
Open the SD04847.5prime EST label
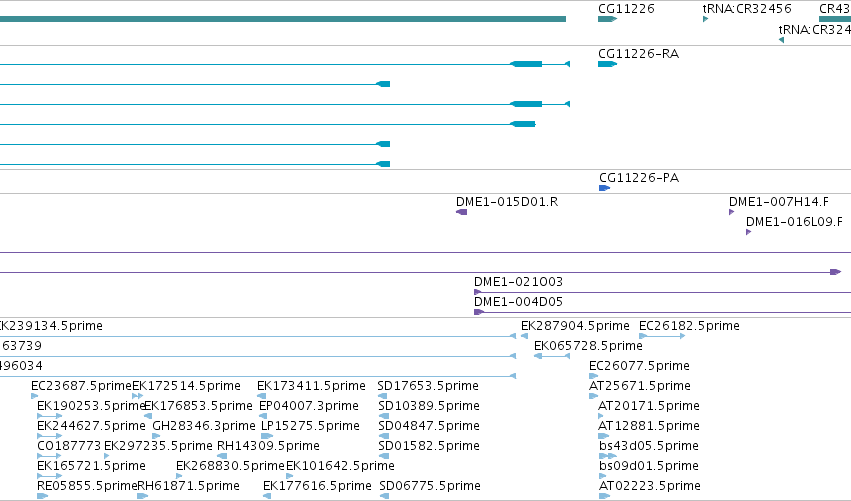click(x=429, y=426)
